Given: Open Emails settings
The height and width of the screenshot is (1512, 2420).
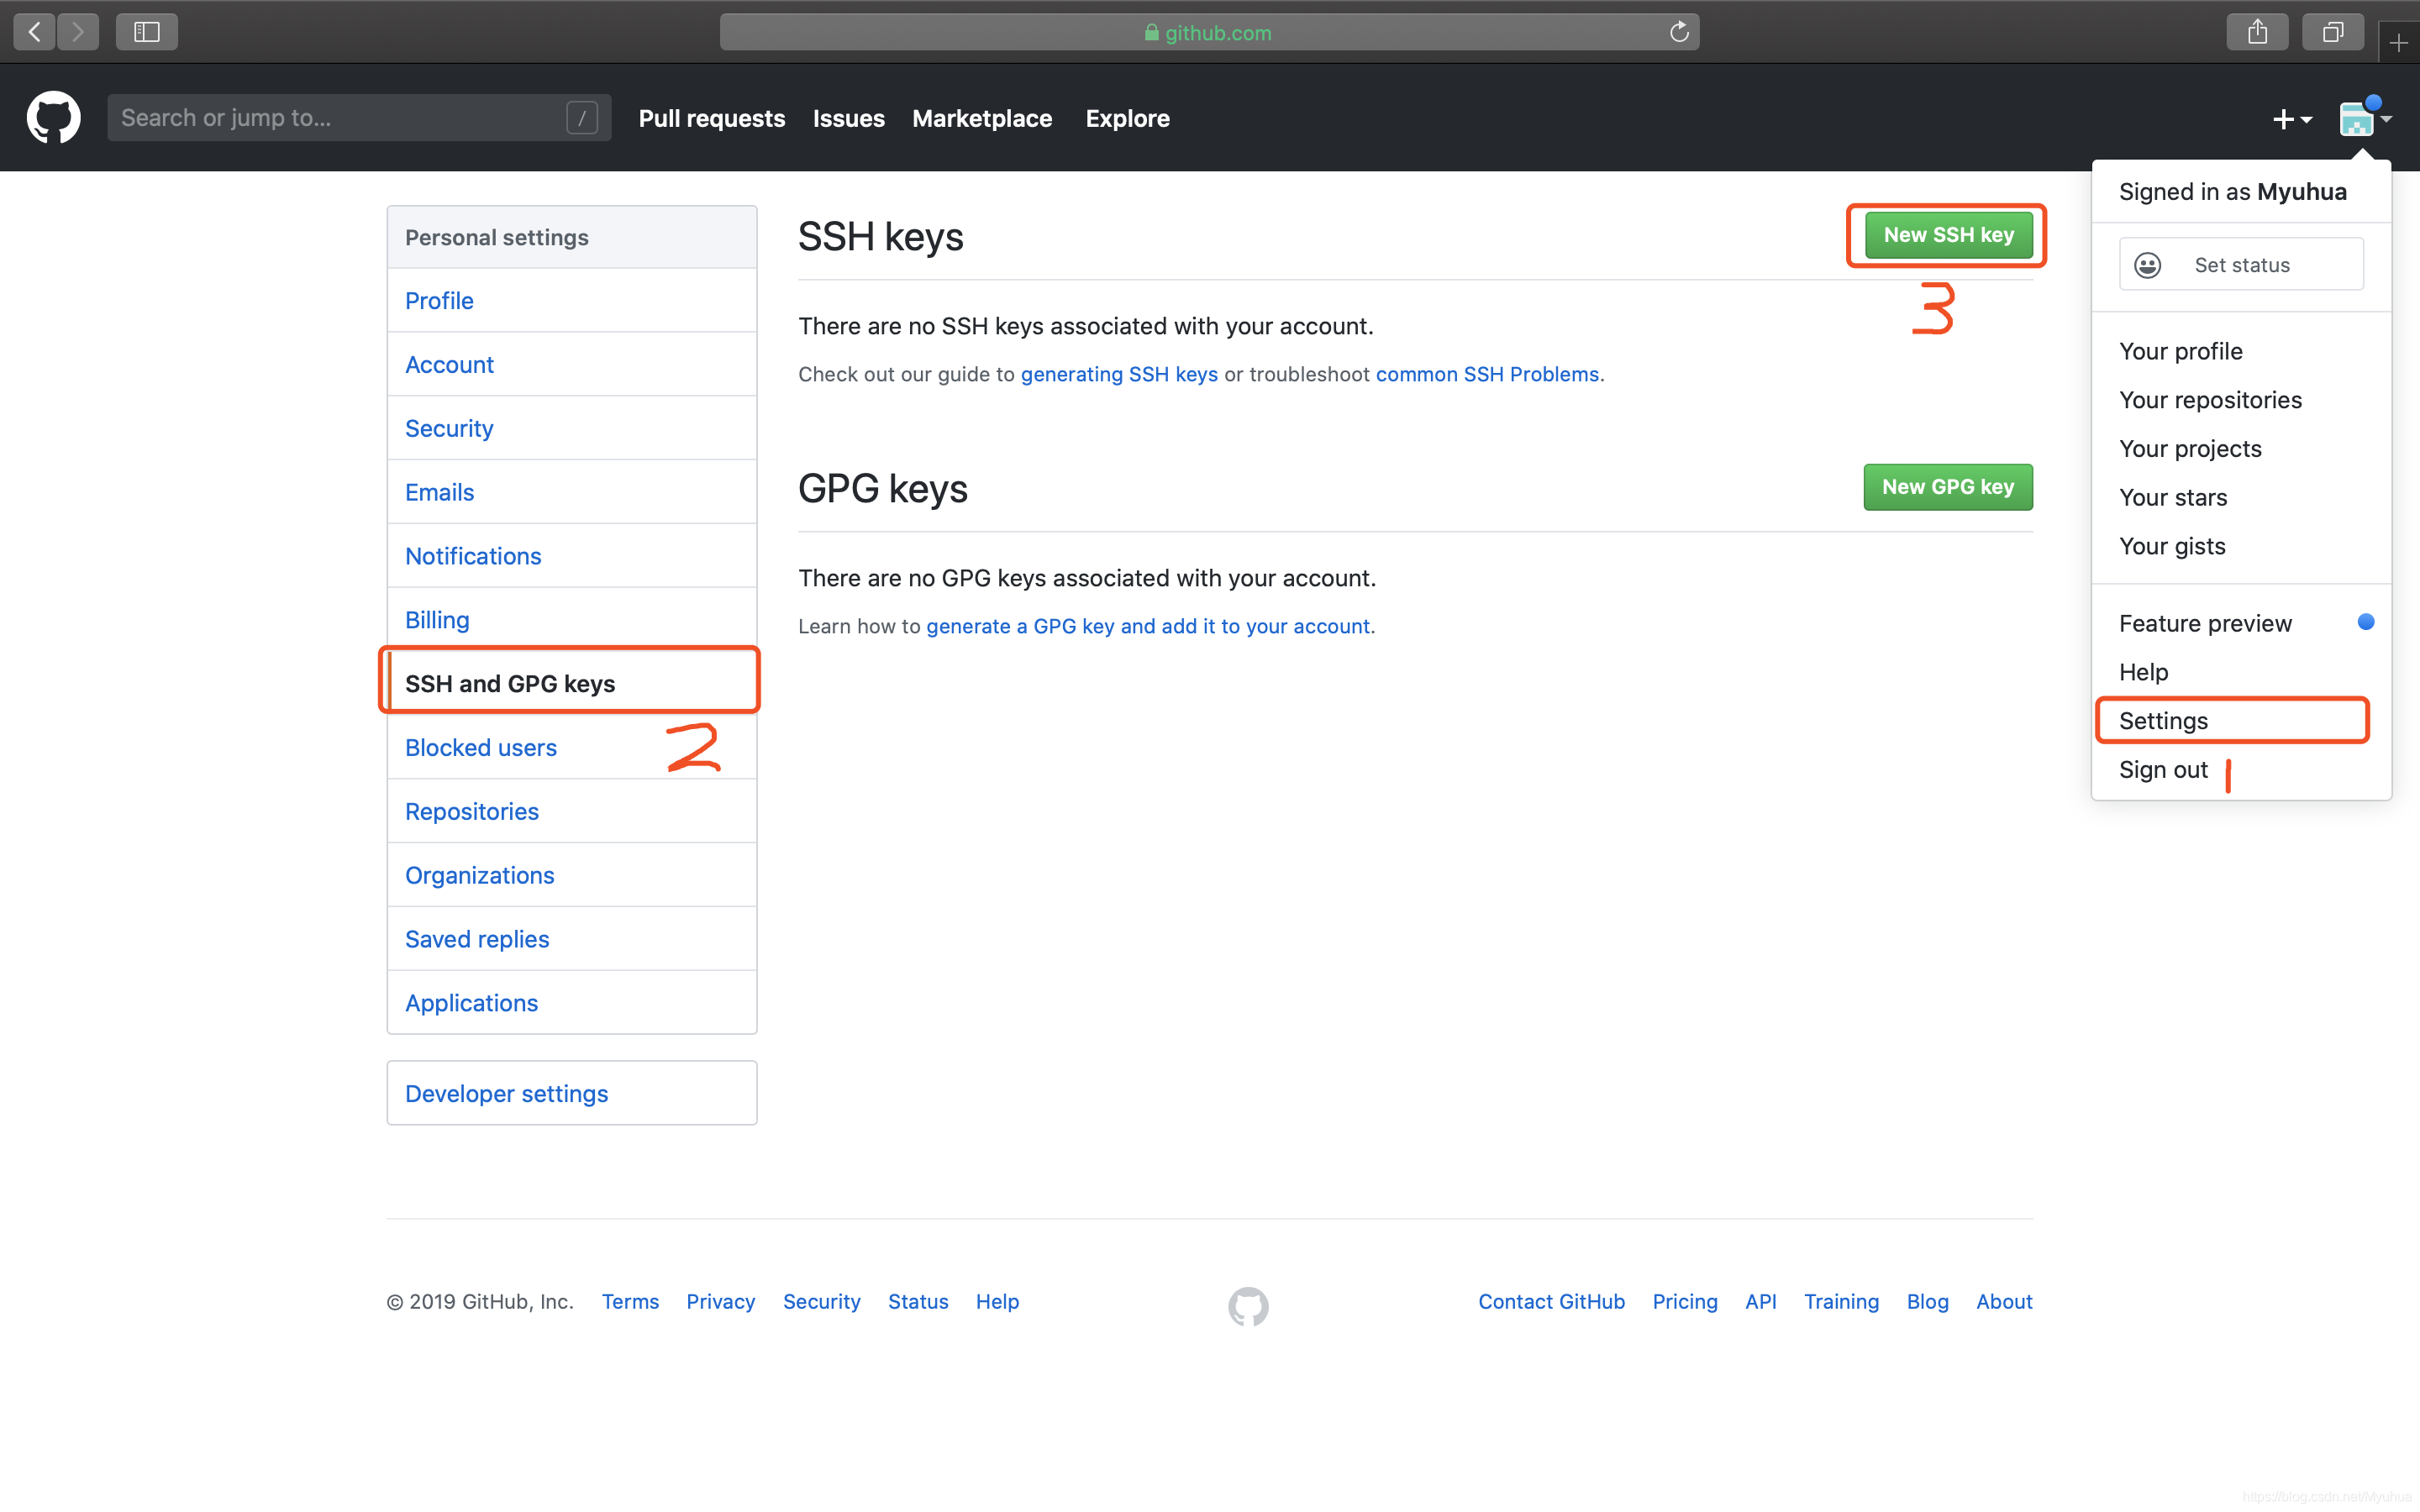Looking at the screenshot, I should (572, 492).
